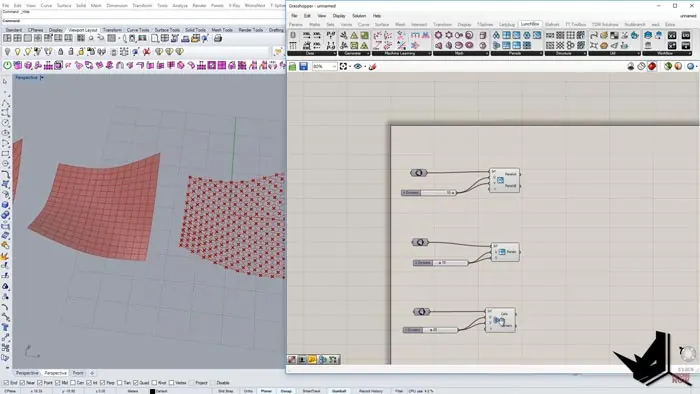Open the Curve Tools tab in Rhino
The width and height of the screenshot is (700, 394).
tap(138, 30)
